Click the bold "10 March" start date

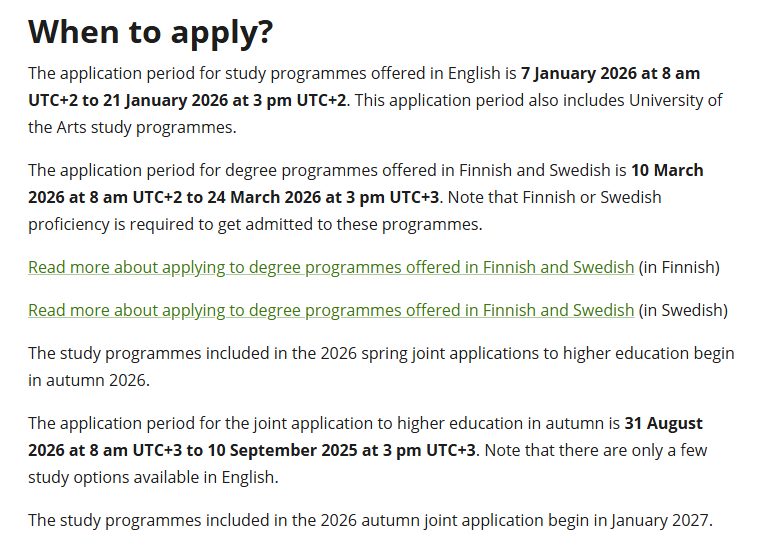667,170
